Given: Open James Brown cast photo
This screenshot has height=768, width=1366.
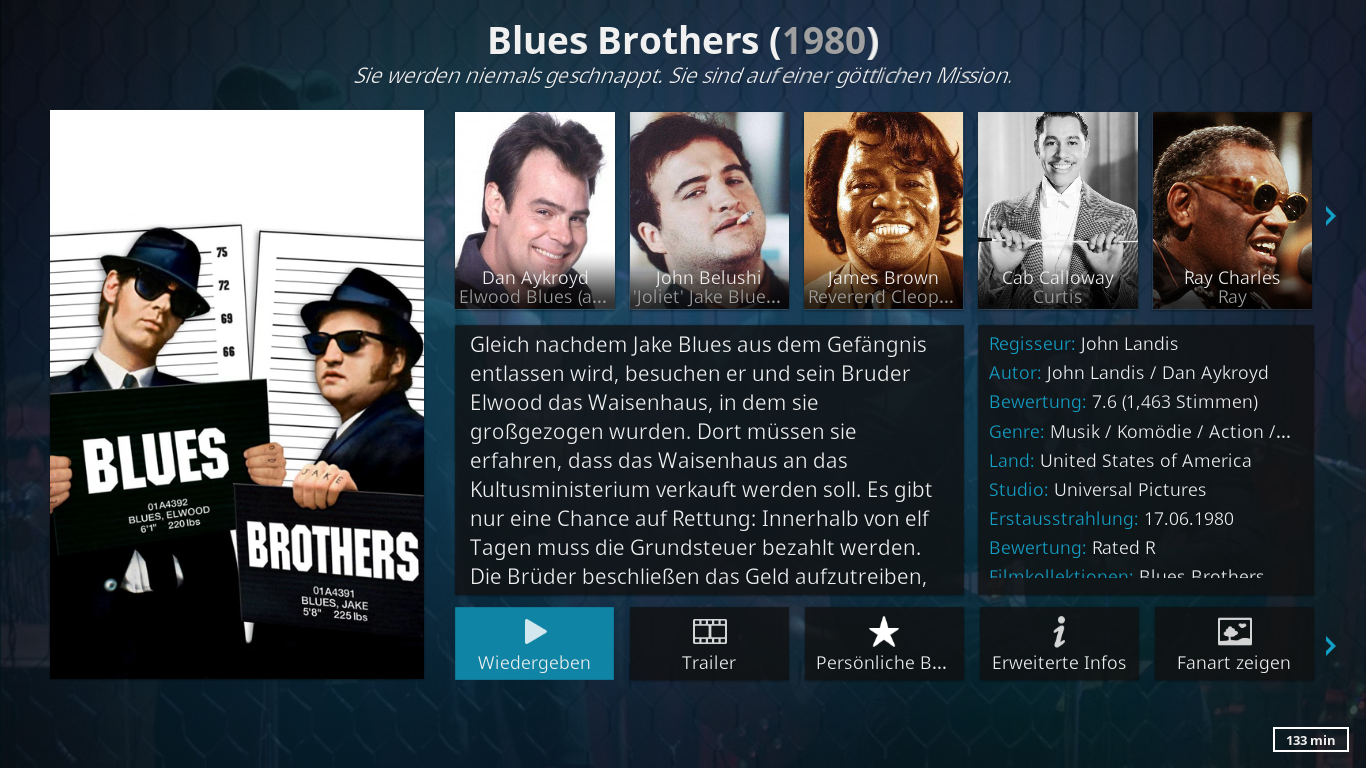Looking at the screenshot, I should tap(884, 210).
